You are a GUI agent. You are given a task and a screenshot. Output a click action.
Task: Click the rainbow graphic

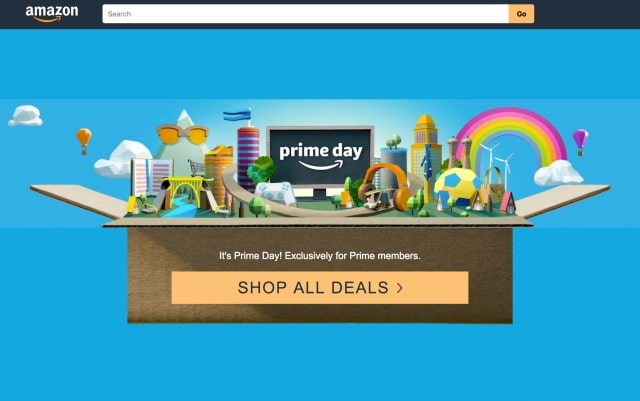coord(511,136)
